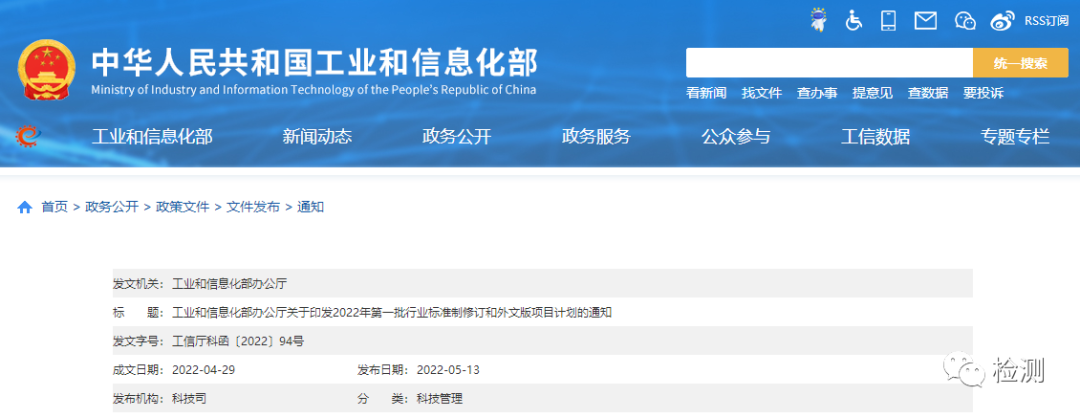Click 政策文件 in the breadcrumb

click(183, 207)
